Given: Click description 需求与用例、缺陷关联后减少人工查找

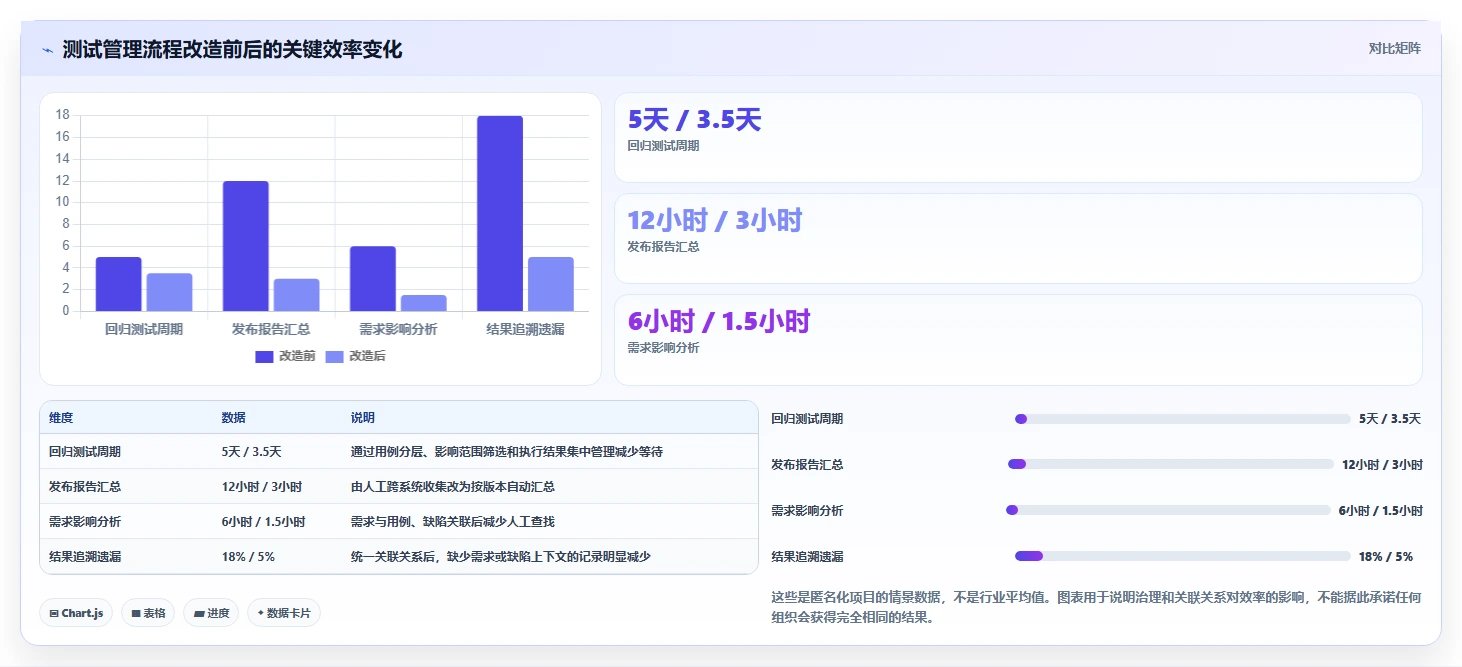Looking at the screenshot, I should 453,522.
